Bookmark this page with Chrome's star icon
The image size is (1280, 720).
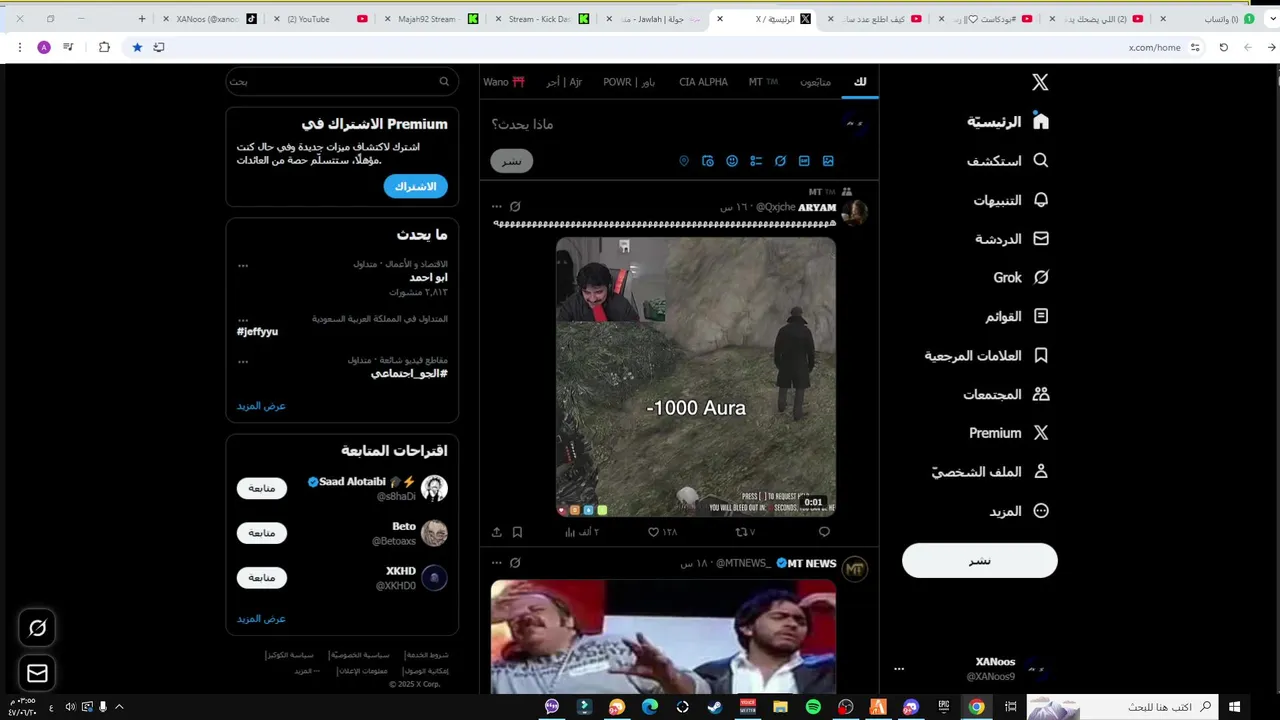[137, 47]
